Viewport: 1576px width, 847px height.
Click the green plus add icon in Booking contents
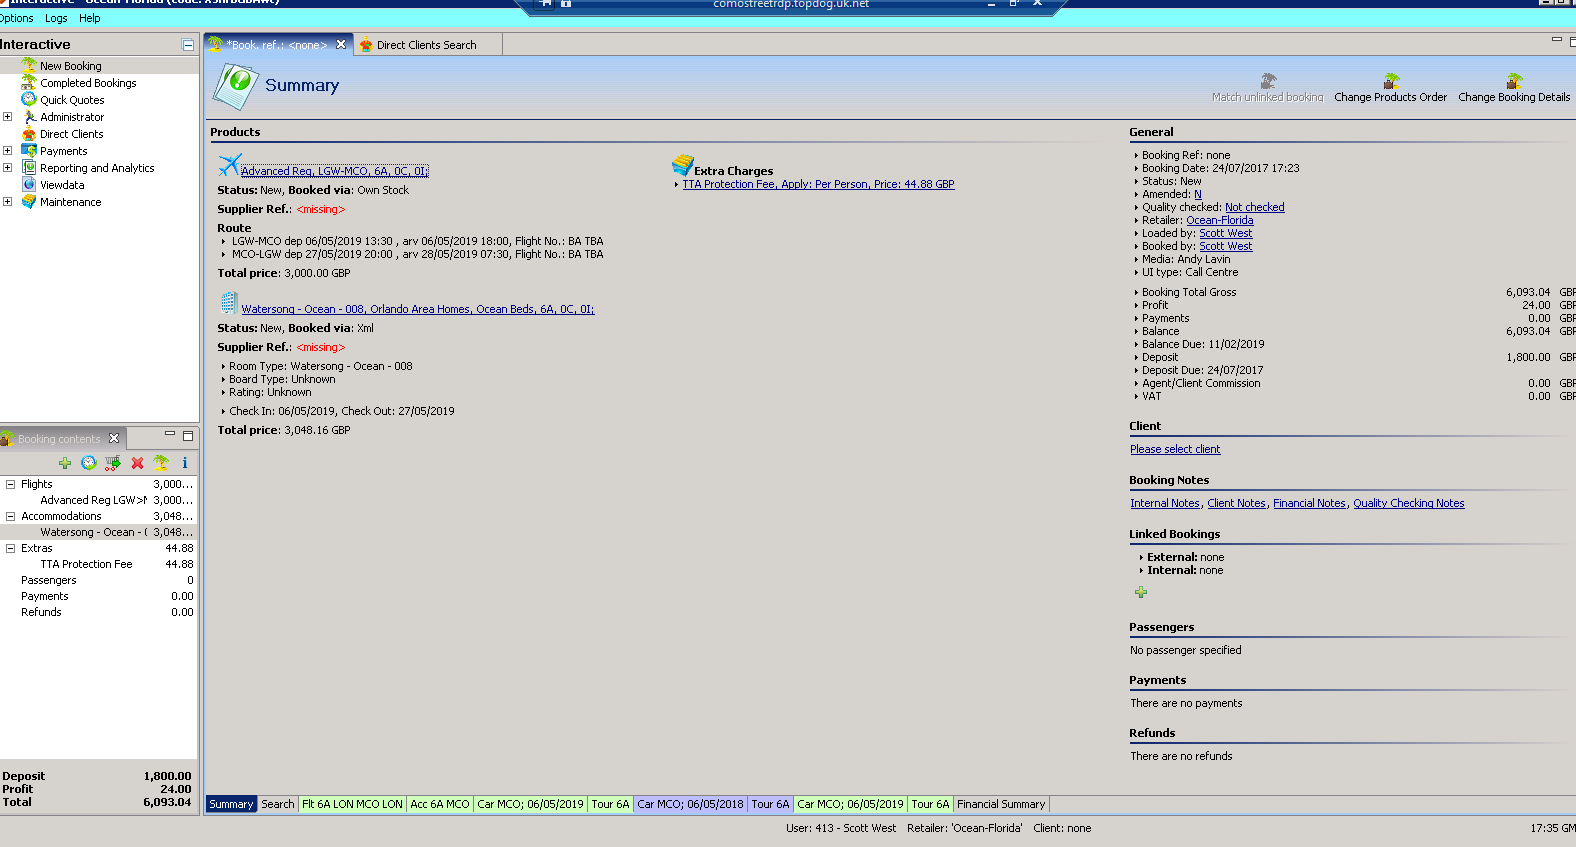point(65,463)
